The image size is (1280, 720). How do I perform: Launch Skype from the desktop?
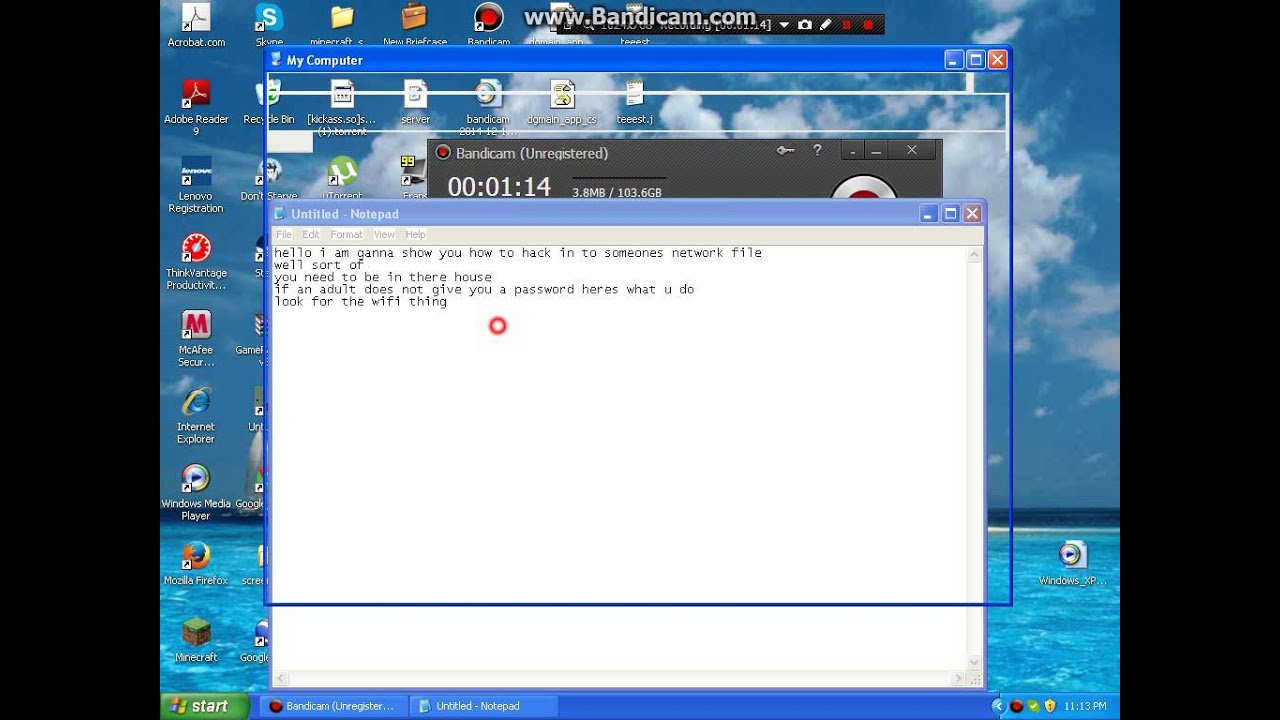tap(269, 25)
